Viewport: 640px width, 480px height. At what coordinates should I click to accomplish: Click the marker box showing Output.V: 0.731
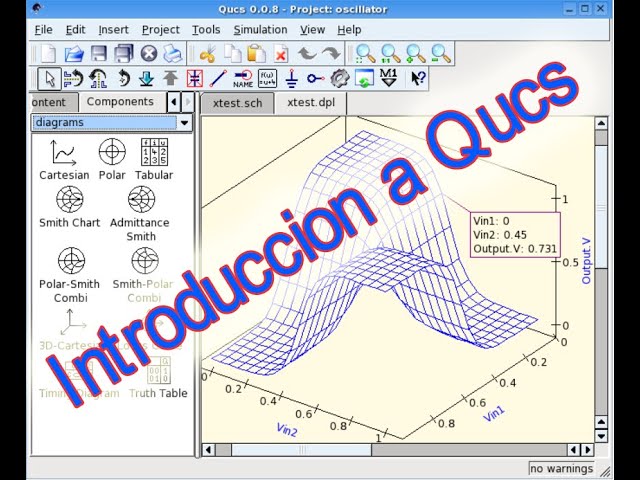click(515, 235)
